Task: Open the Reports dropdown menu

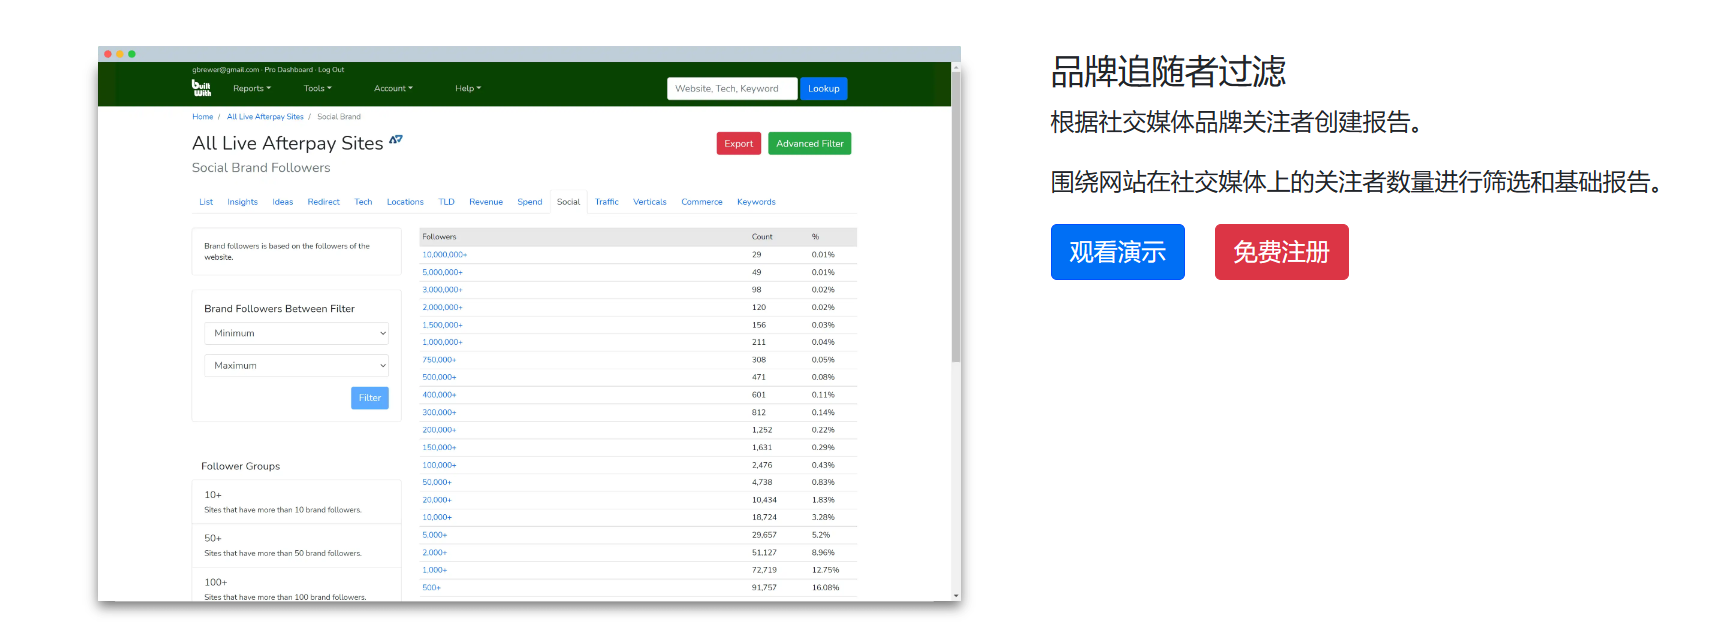Action: click(252, 89)
